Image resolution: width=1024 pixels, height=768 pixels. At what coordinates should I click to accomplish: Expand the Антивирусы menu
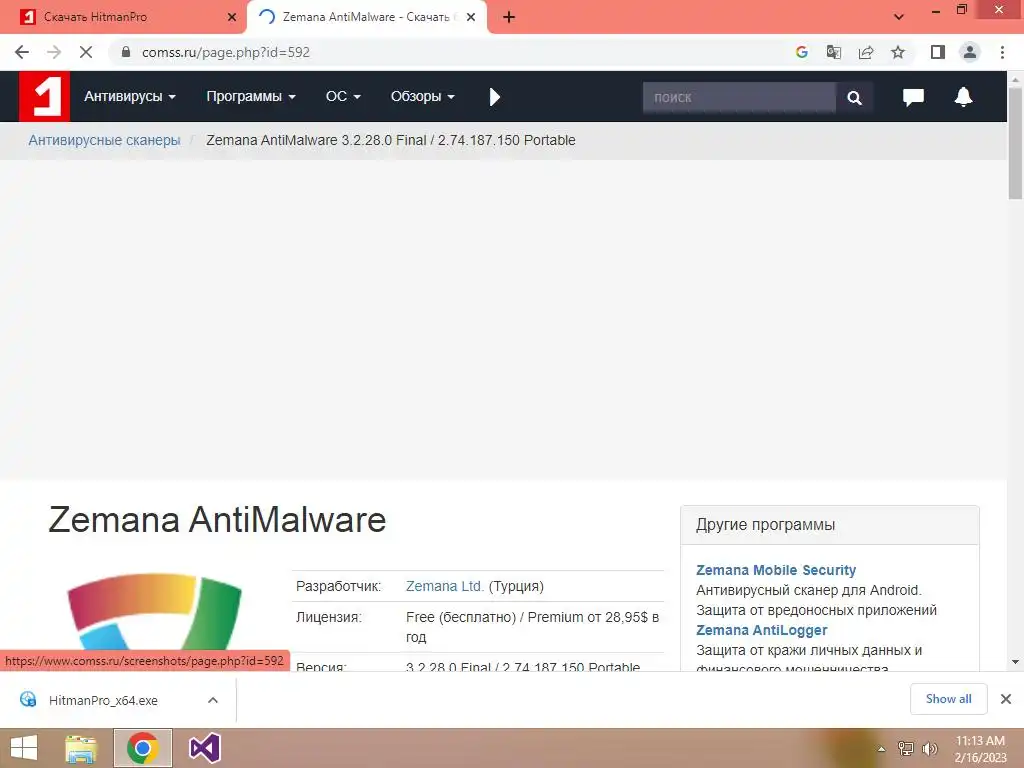130,97
